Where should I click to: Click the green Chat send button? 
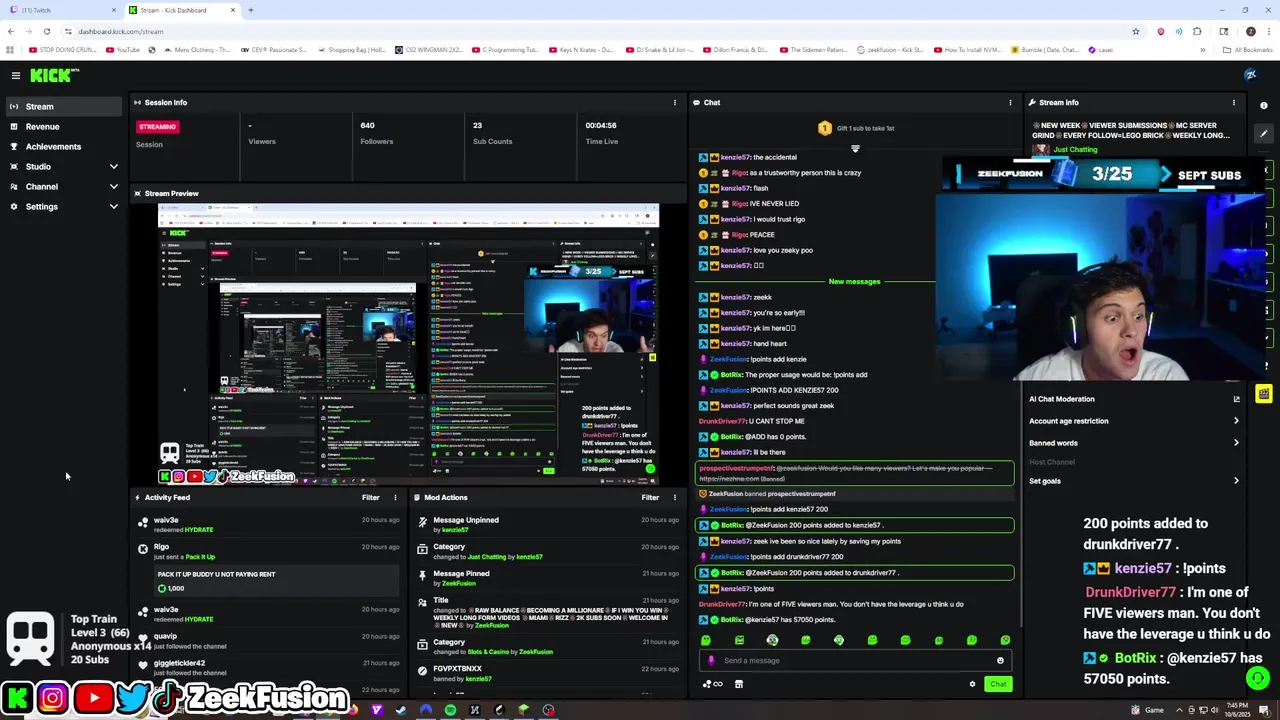point(998,684)
